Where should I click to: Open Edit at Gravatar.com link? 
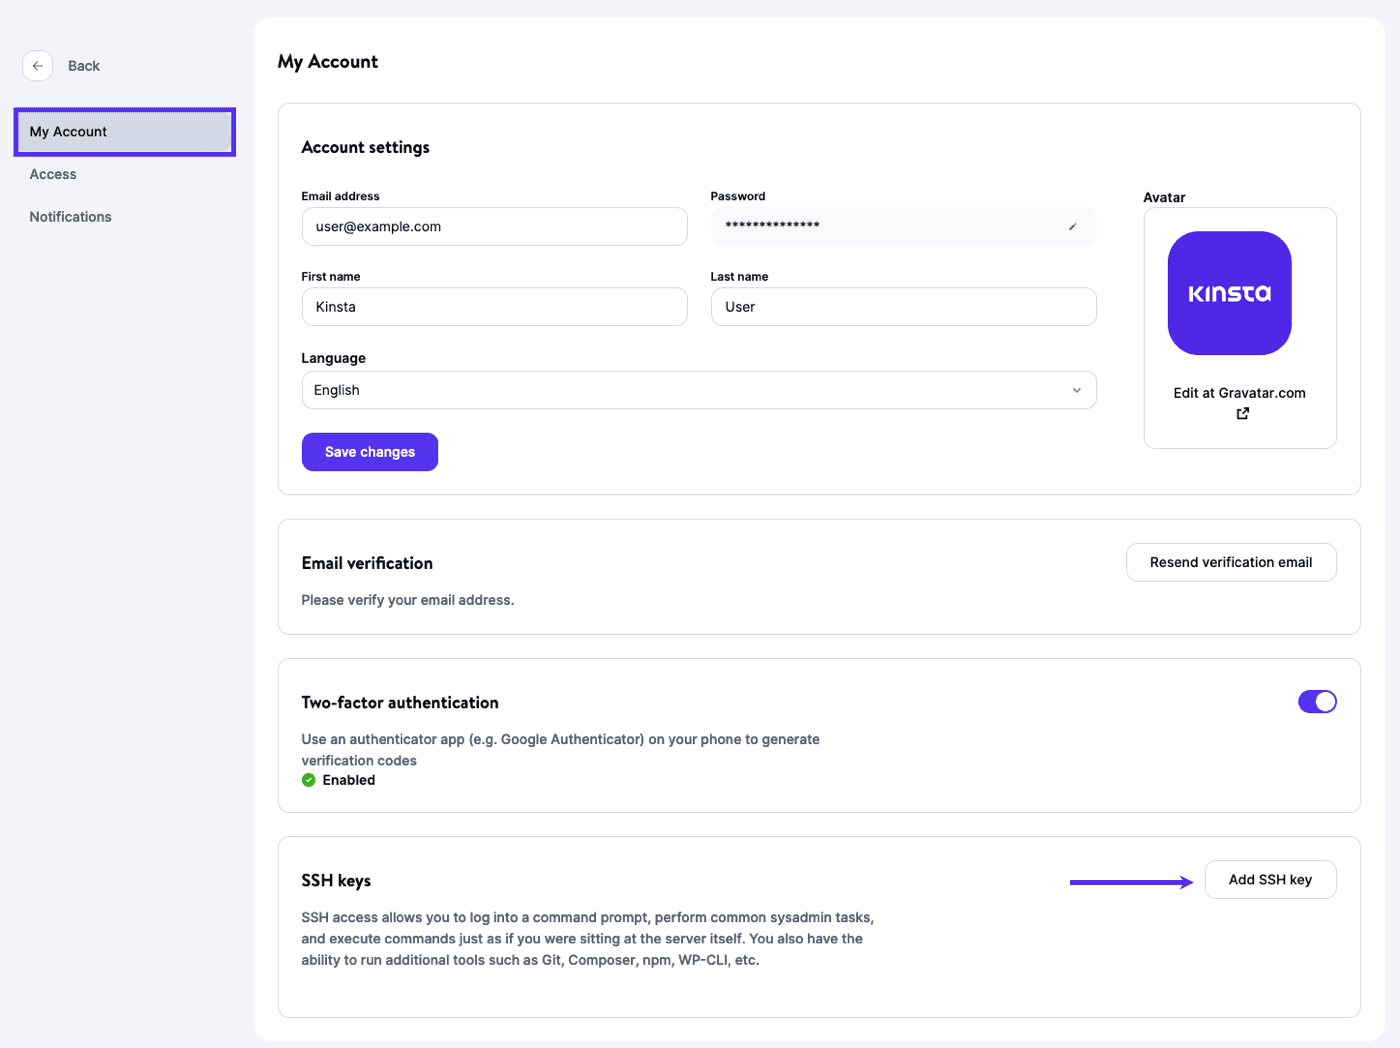click(1239, 393)
